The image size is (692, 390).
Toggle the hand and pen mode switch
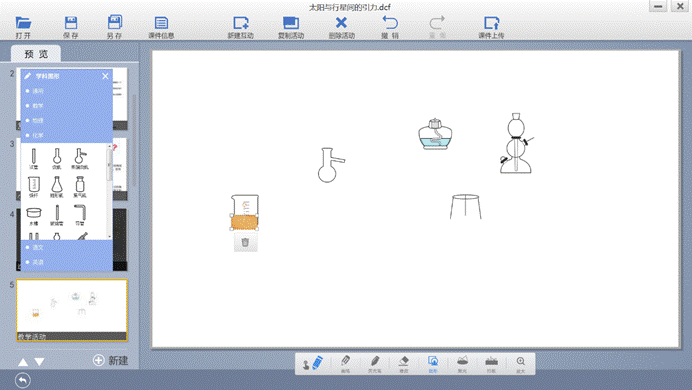pyautogui.click(x=312, y=364)
